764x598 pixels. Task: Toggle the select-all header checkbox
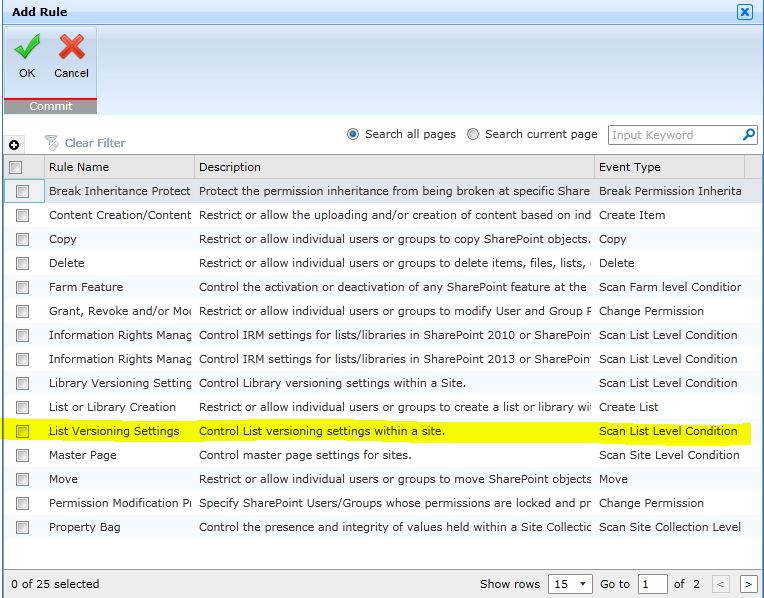(x=16, y=167)
